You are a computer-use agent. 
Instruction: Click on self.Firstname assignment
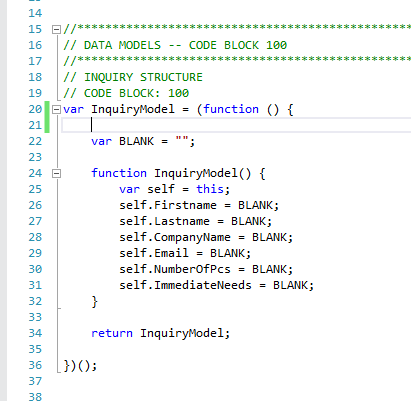point(199,205)
